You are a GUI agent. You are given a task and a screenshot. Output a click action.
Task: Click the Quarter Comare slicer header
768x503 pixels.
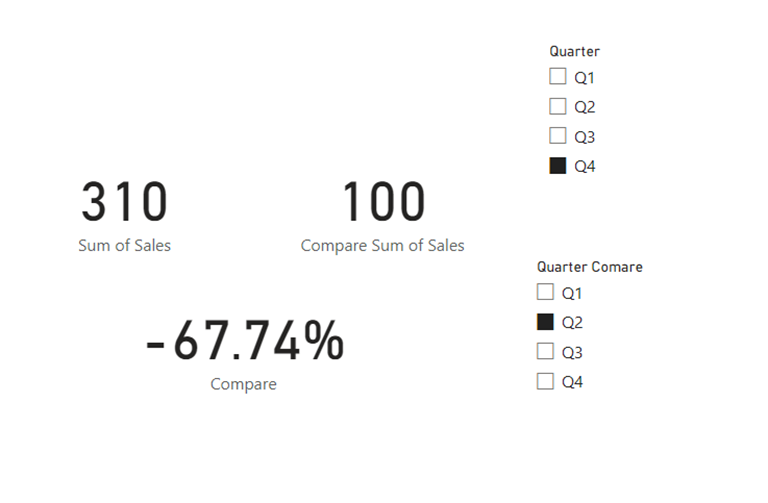pos(589,267)
